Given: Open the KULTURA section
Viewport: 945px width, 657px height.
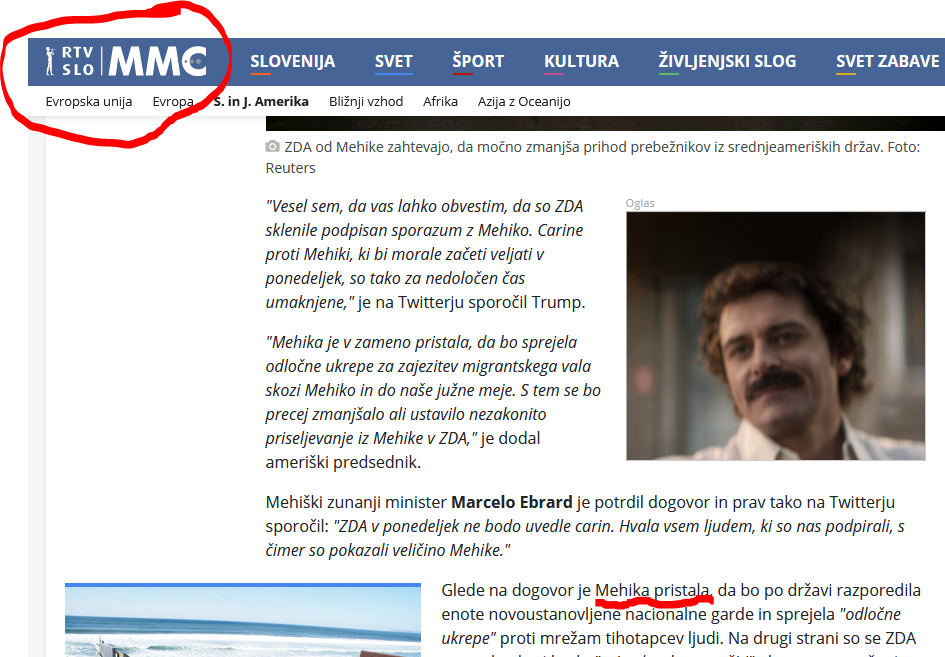Looking at the screenshot, I should [x=581, y=61].
